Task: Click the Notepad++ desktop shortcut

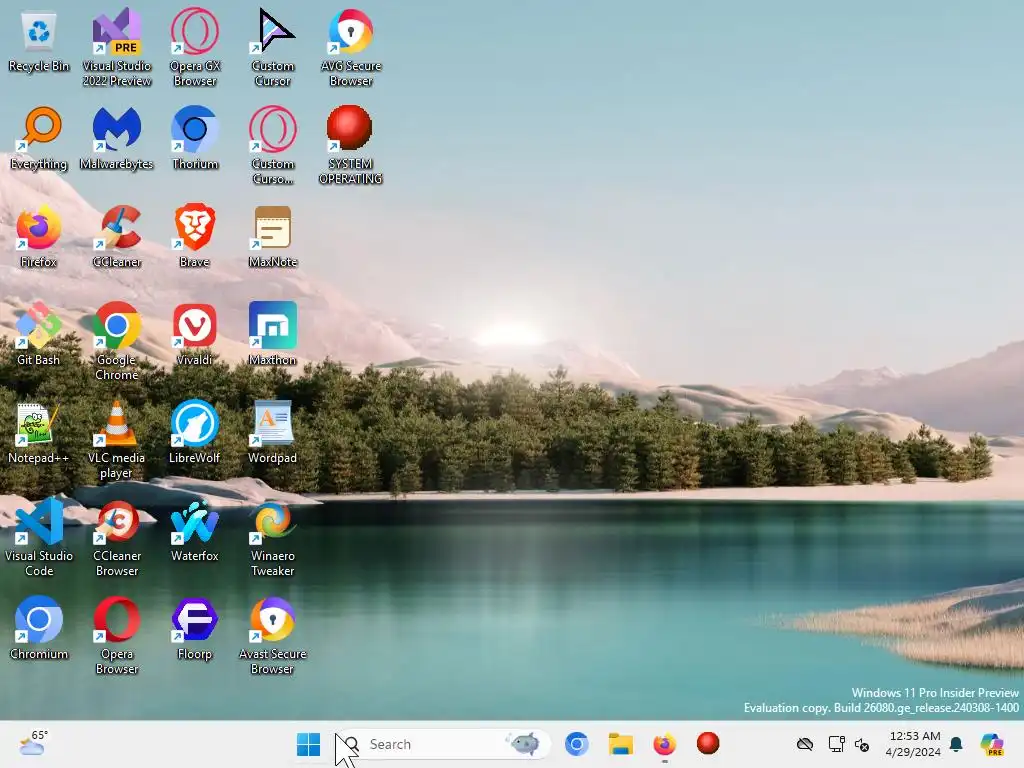Action: (x=39, y=432)
